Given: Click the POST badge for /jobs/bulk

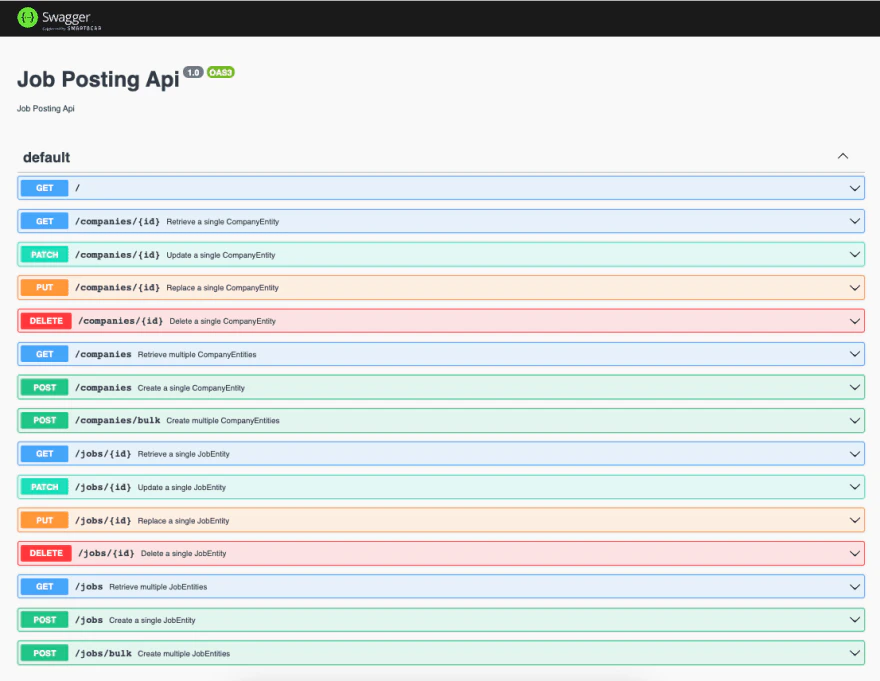Looking at the screenshot, I should pos(43,653).
